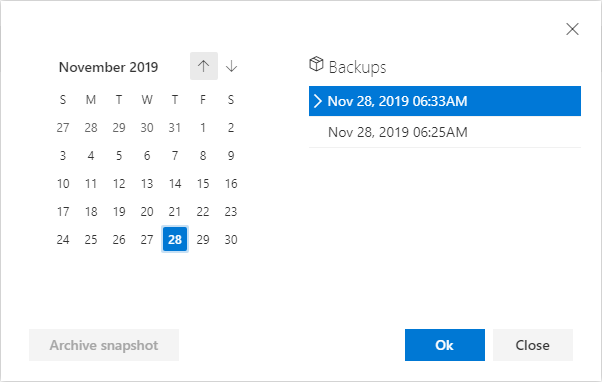
Task: Select the Nov 28, 2019 06:33AM backup
Action: pyautogui.click(x=445, y=101)
